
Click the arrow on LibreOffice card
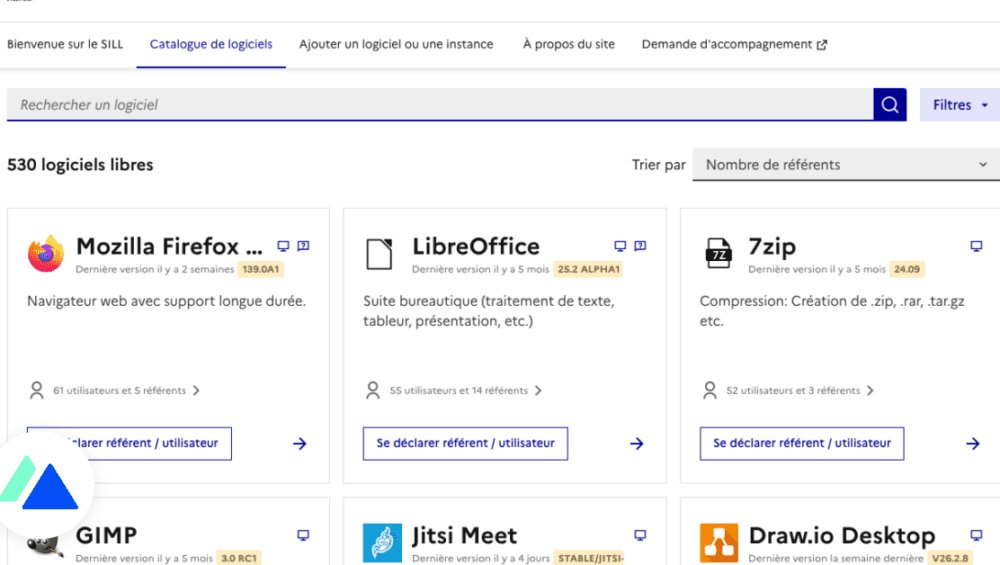636,443
